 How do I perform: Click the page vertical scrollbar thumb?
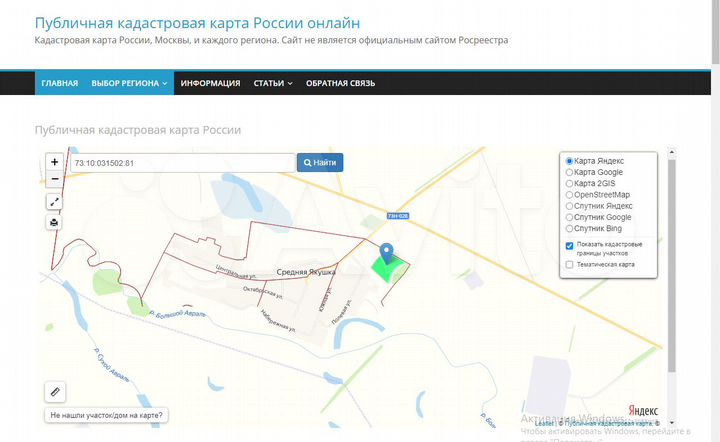coord(715,32)
